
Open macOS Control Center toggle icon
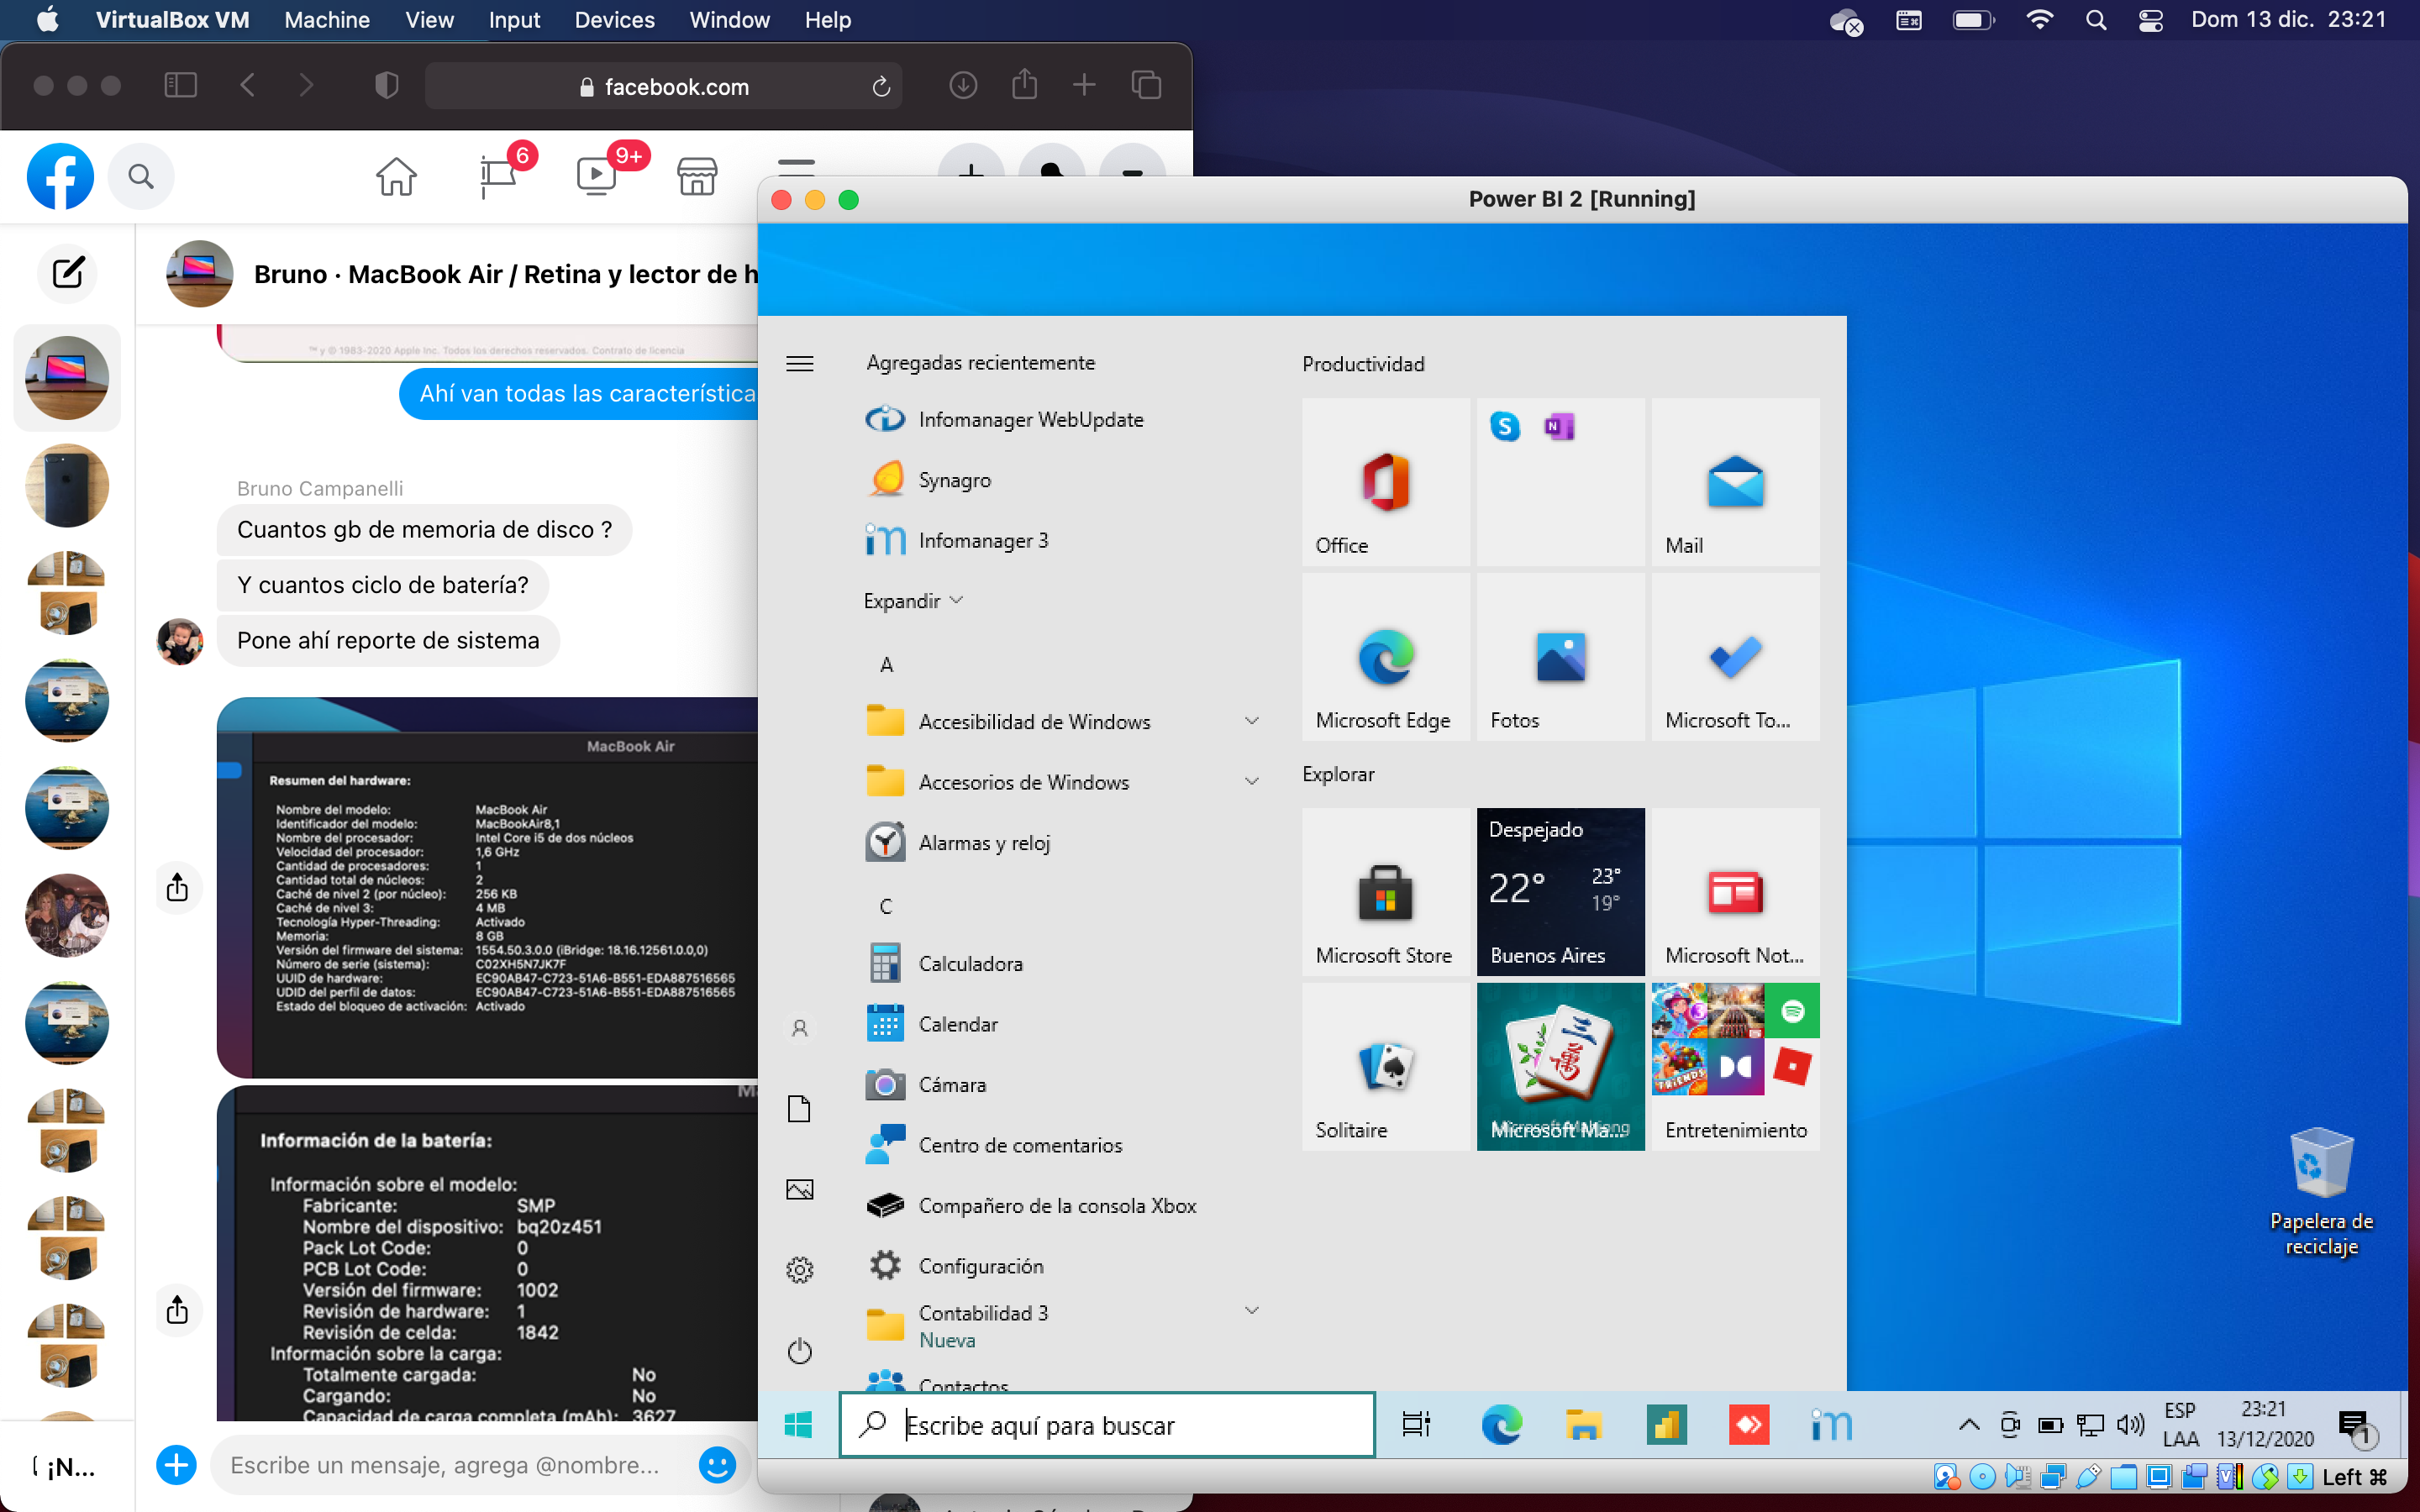tap(2151, 20)
